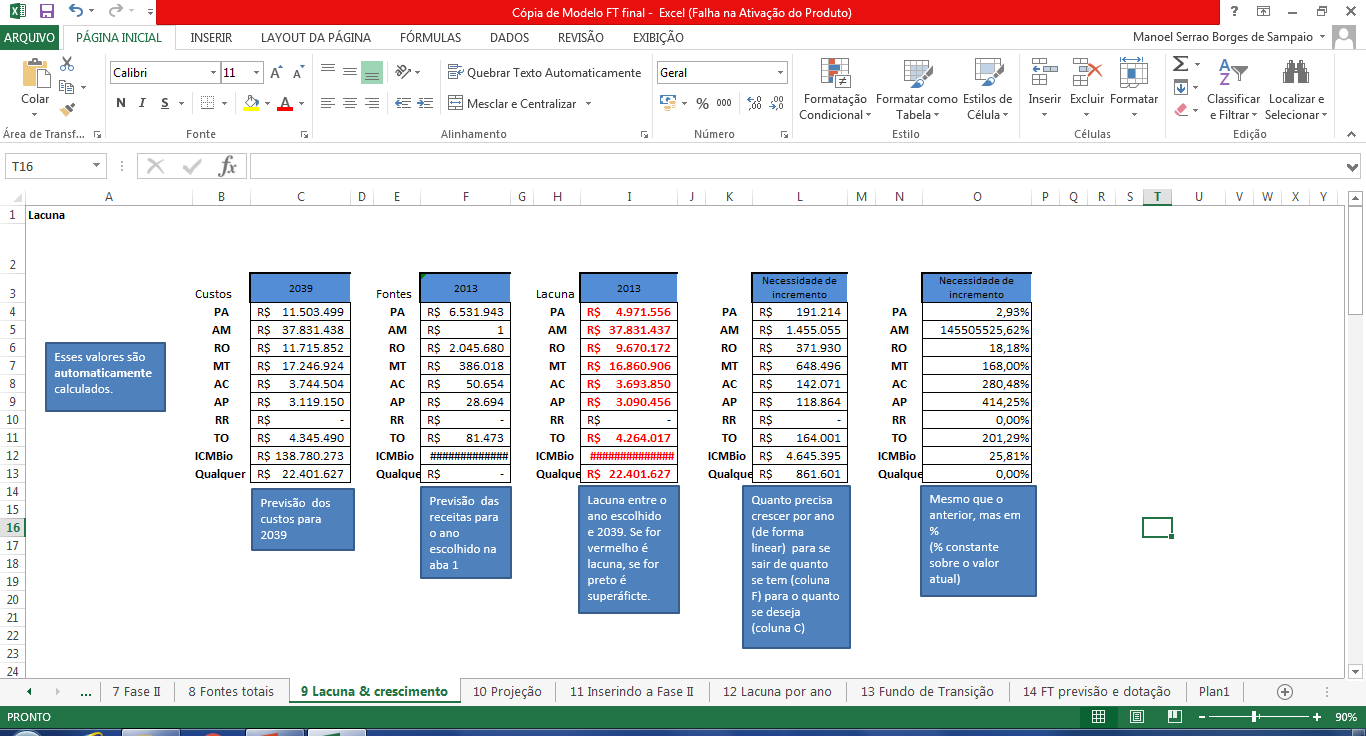This screenshot has height=736, width=1366.
Task: Open Classificar e Filtrar menu
Action: click(1233, 89)
